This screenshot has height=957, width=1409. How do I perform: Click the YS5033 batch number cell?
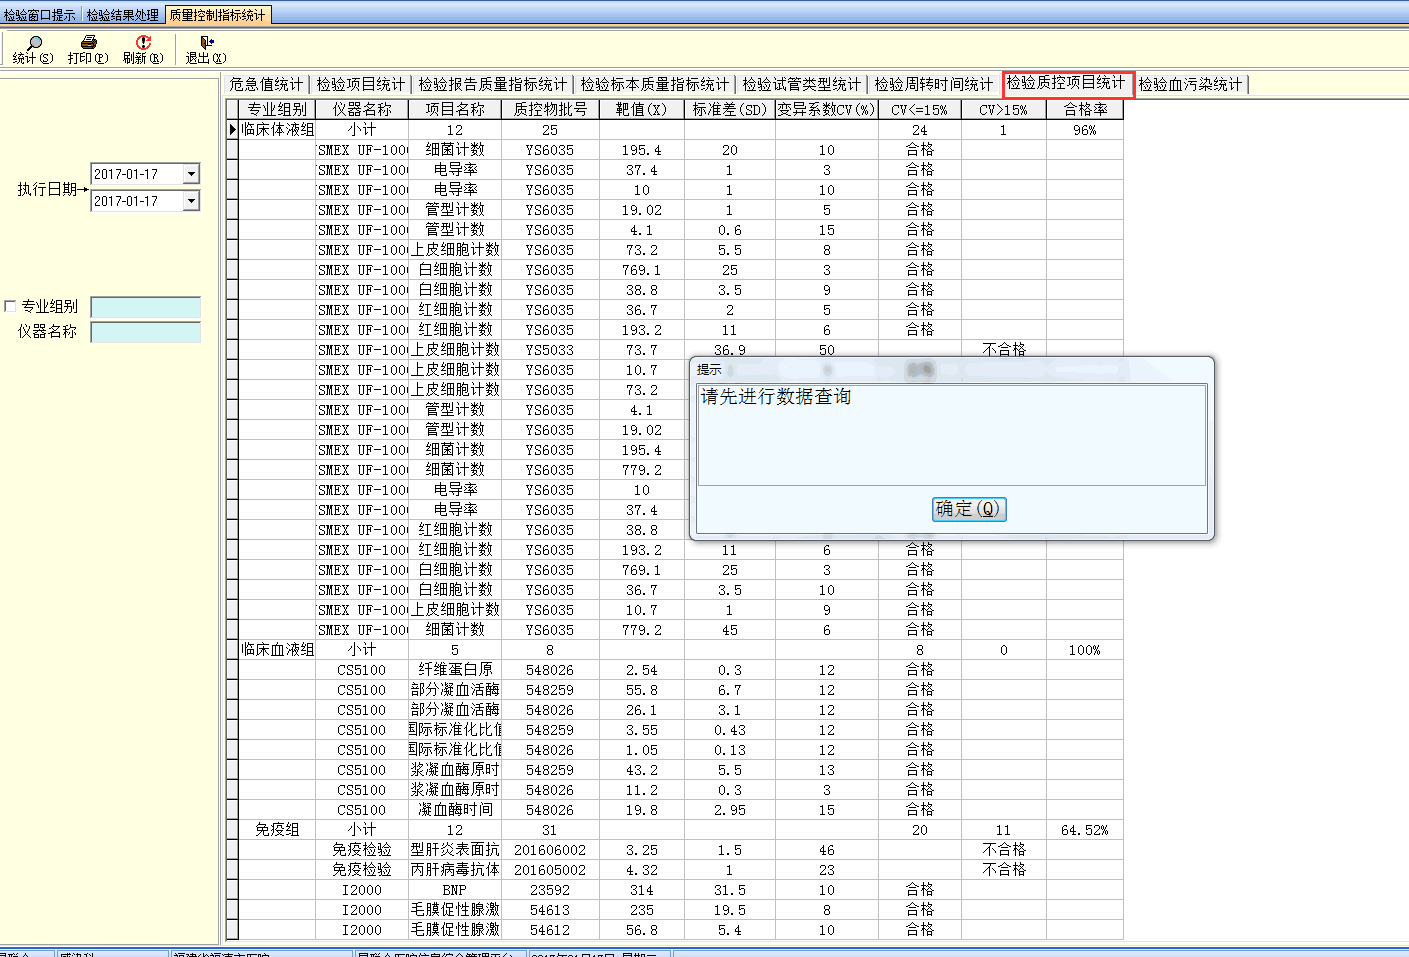point(550,350)
